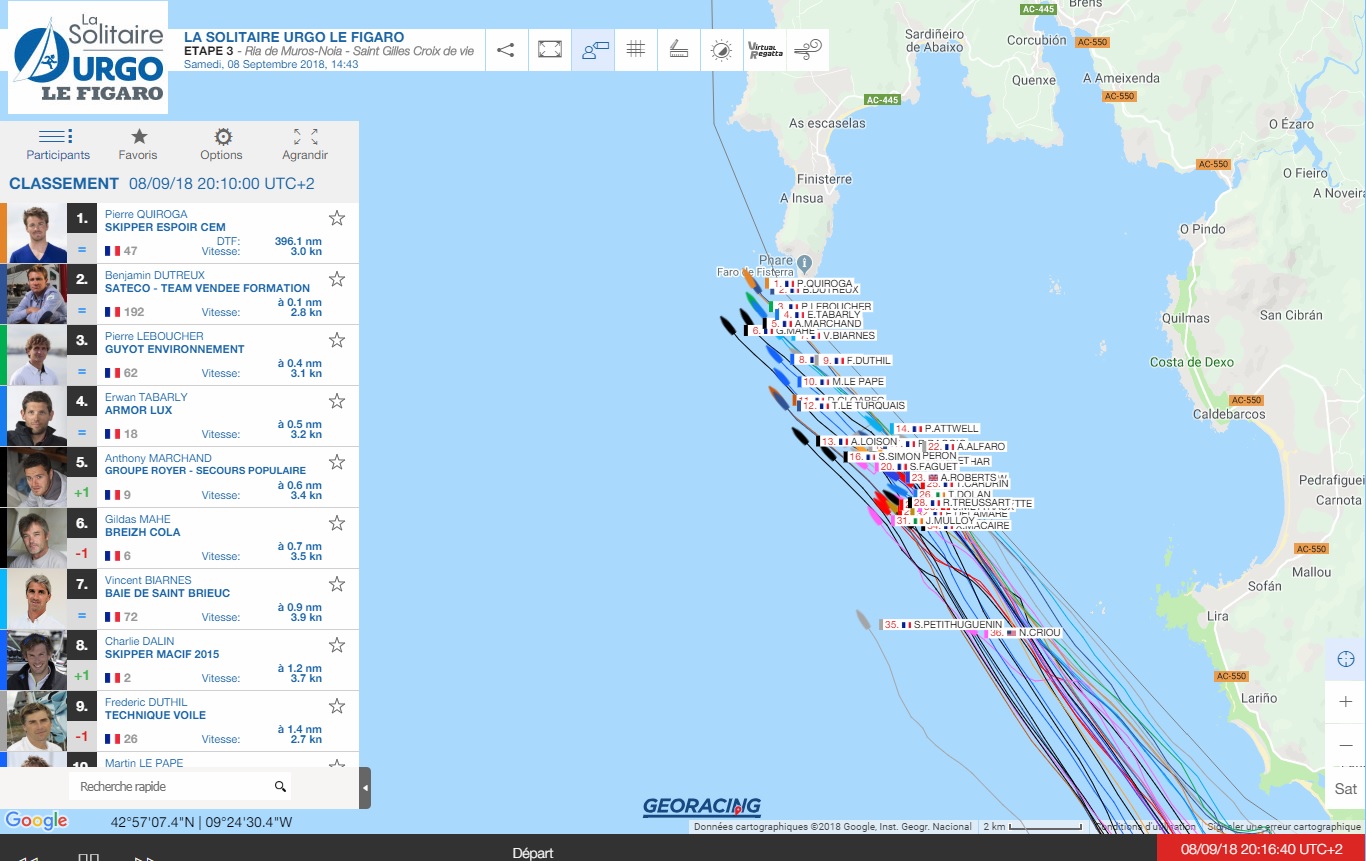Show the wind layer icon
Screen dimensions: 1366x861
808,50
